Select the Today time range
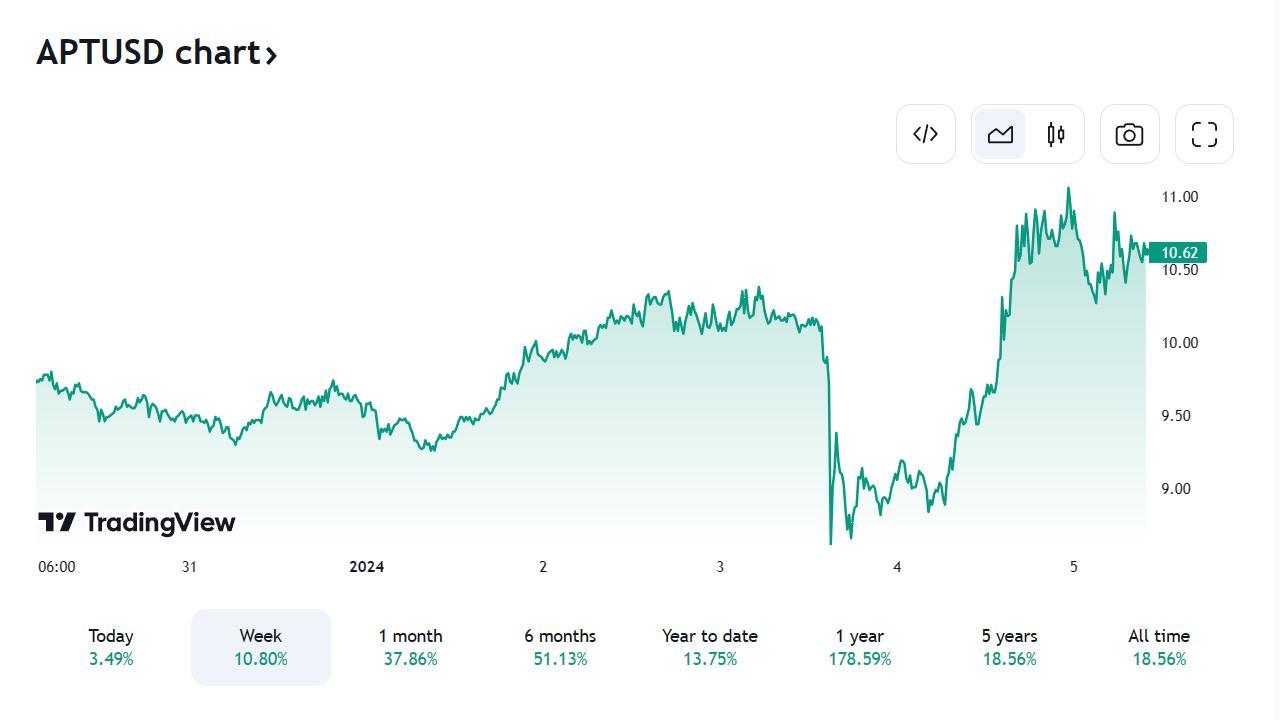 pyautogui.click(x=111, y=647)
